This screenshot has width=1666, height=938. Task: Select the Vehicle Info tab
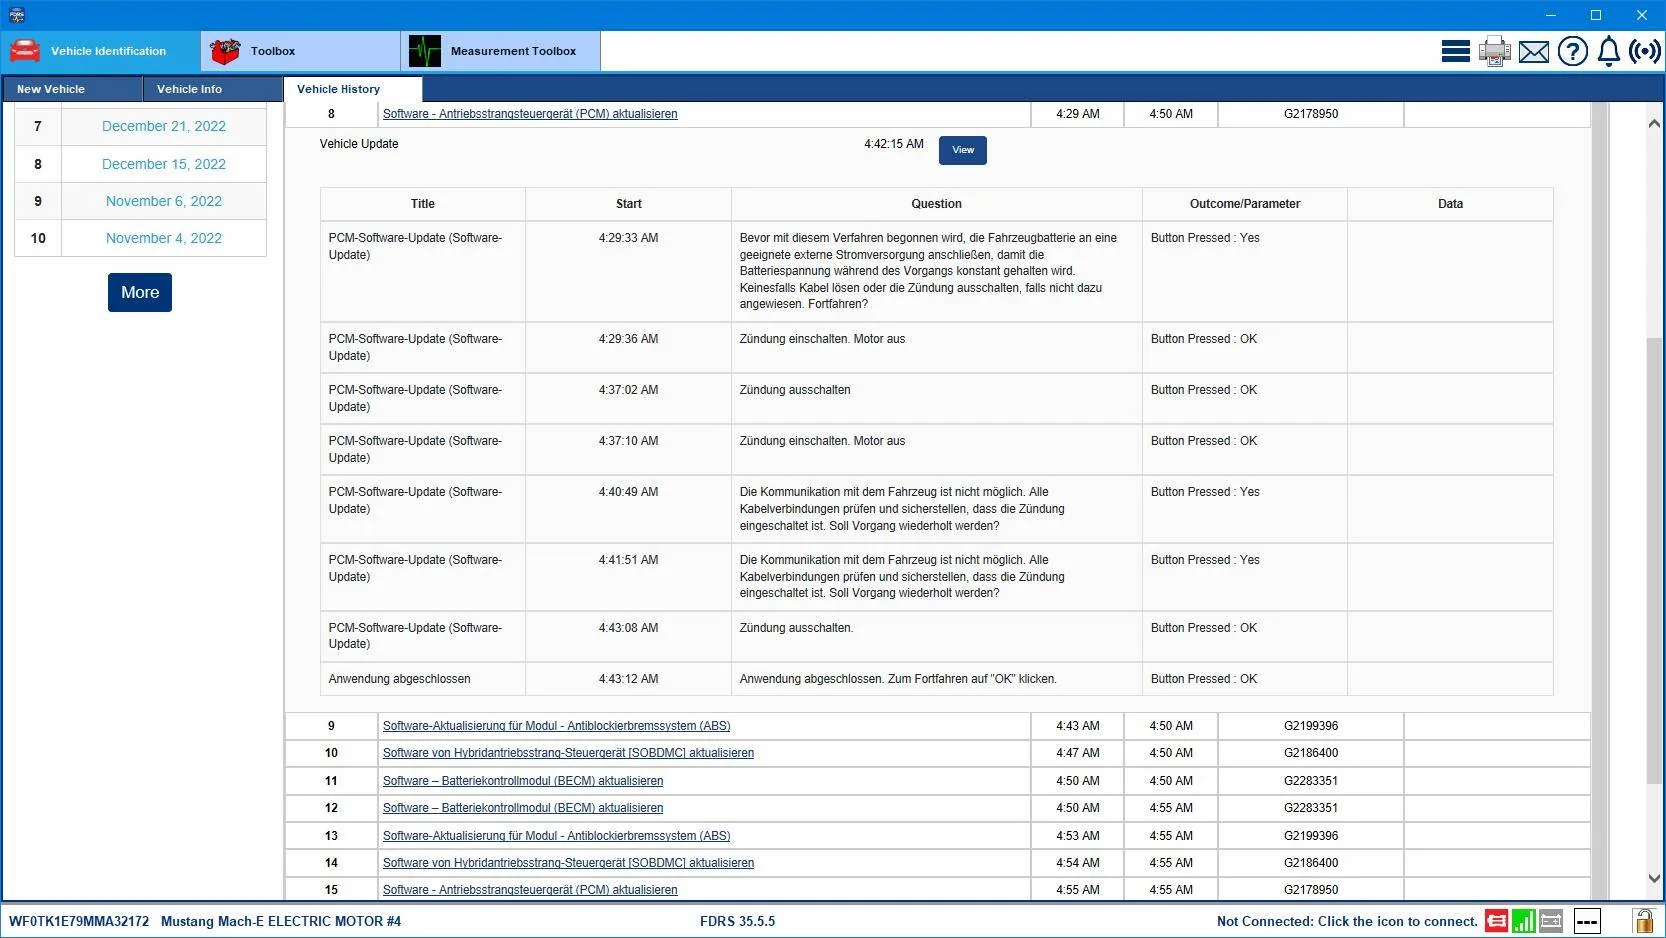(189, 89)
